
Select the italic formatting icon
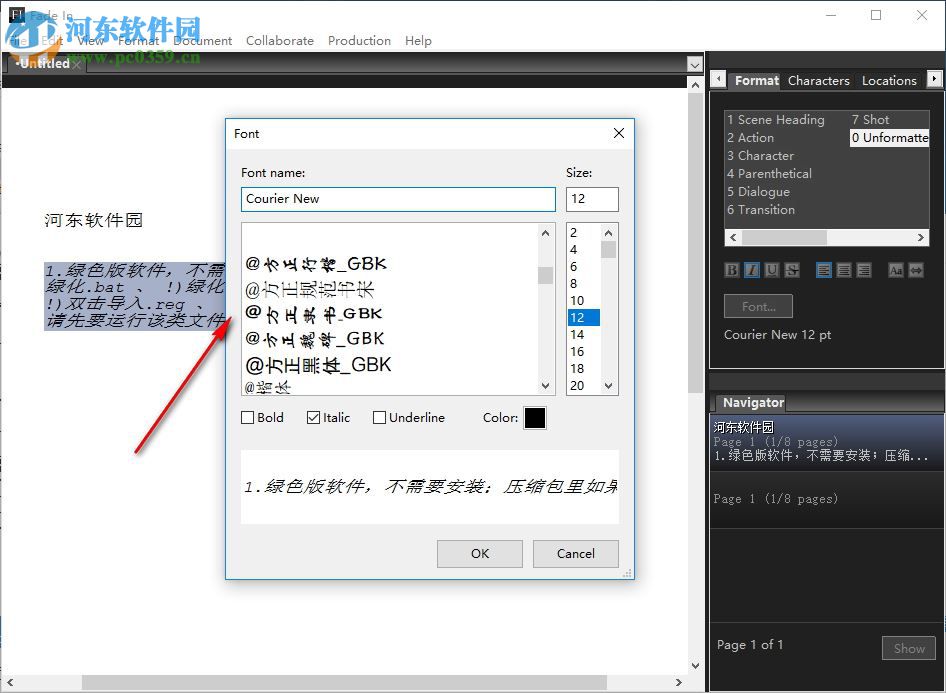(753, 269)
